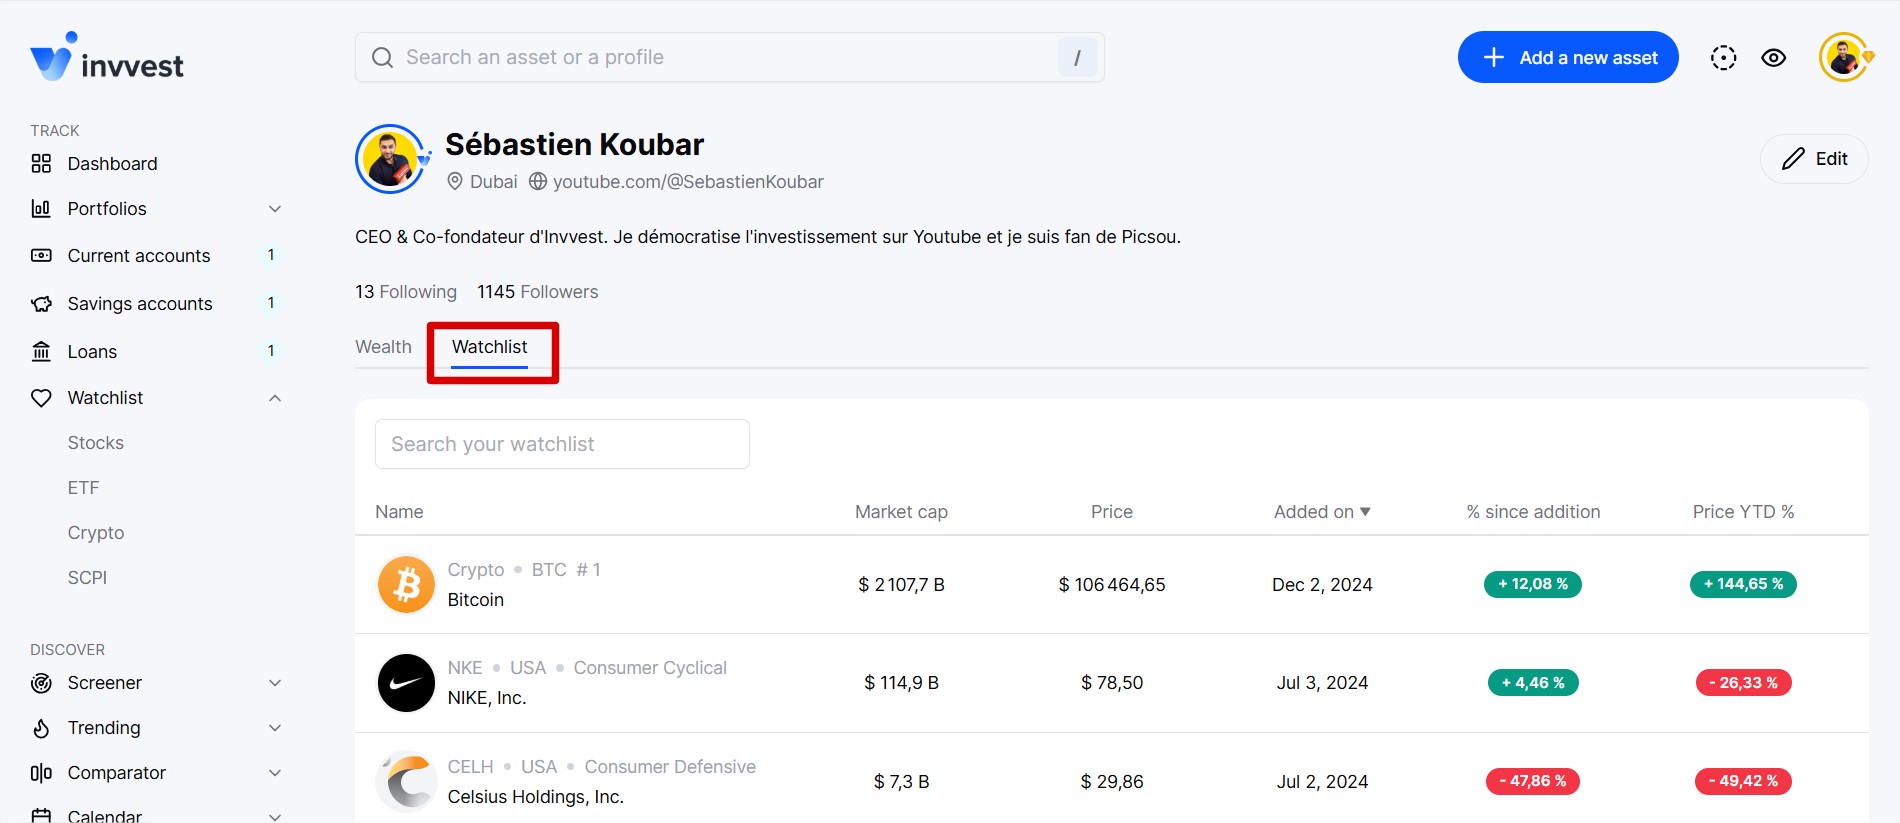Click the Bitcoin logo icon
1900x823 pixels.
406,584
